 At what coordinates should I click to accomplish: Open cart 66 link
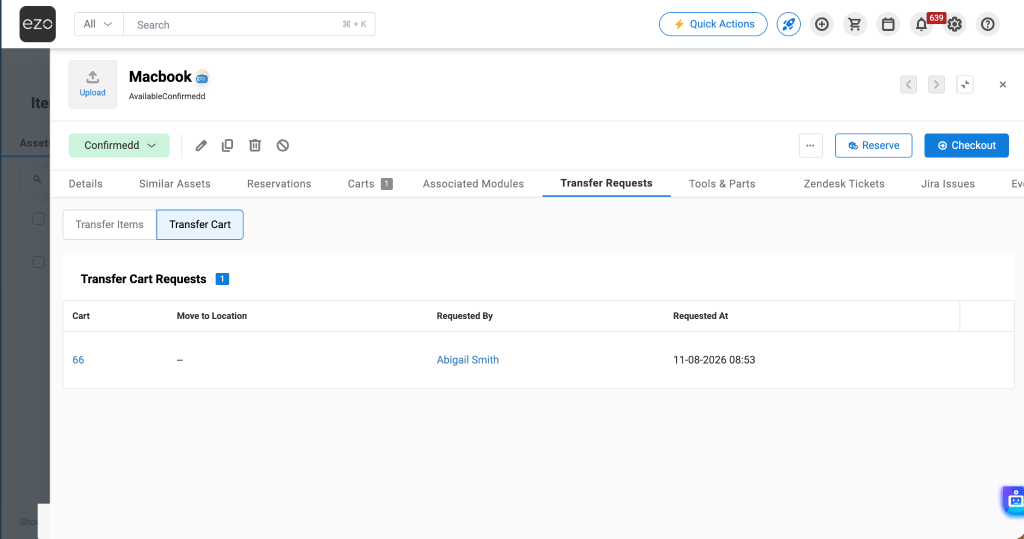78,360
